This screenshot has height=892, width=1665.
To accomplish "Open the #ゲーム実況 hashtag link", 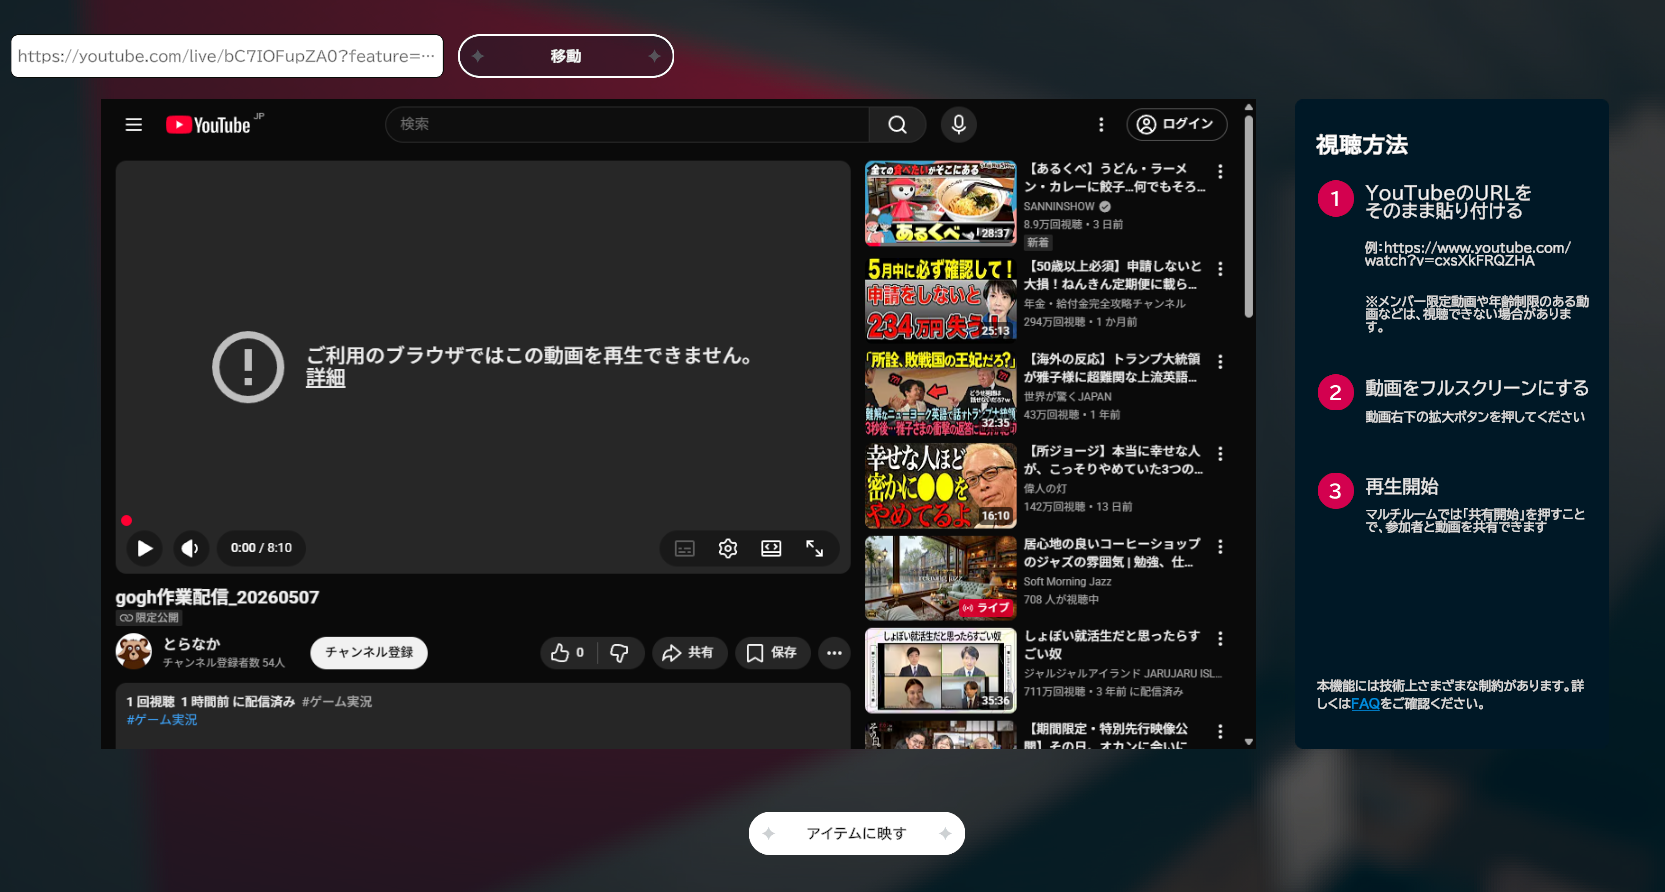I will click(x=162, y=720).
